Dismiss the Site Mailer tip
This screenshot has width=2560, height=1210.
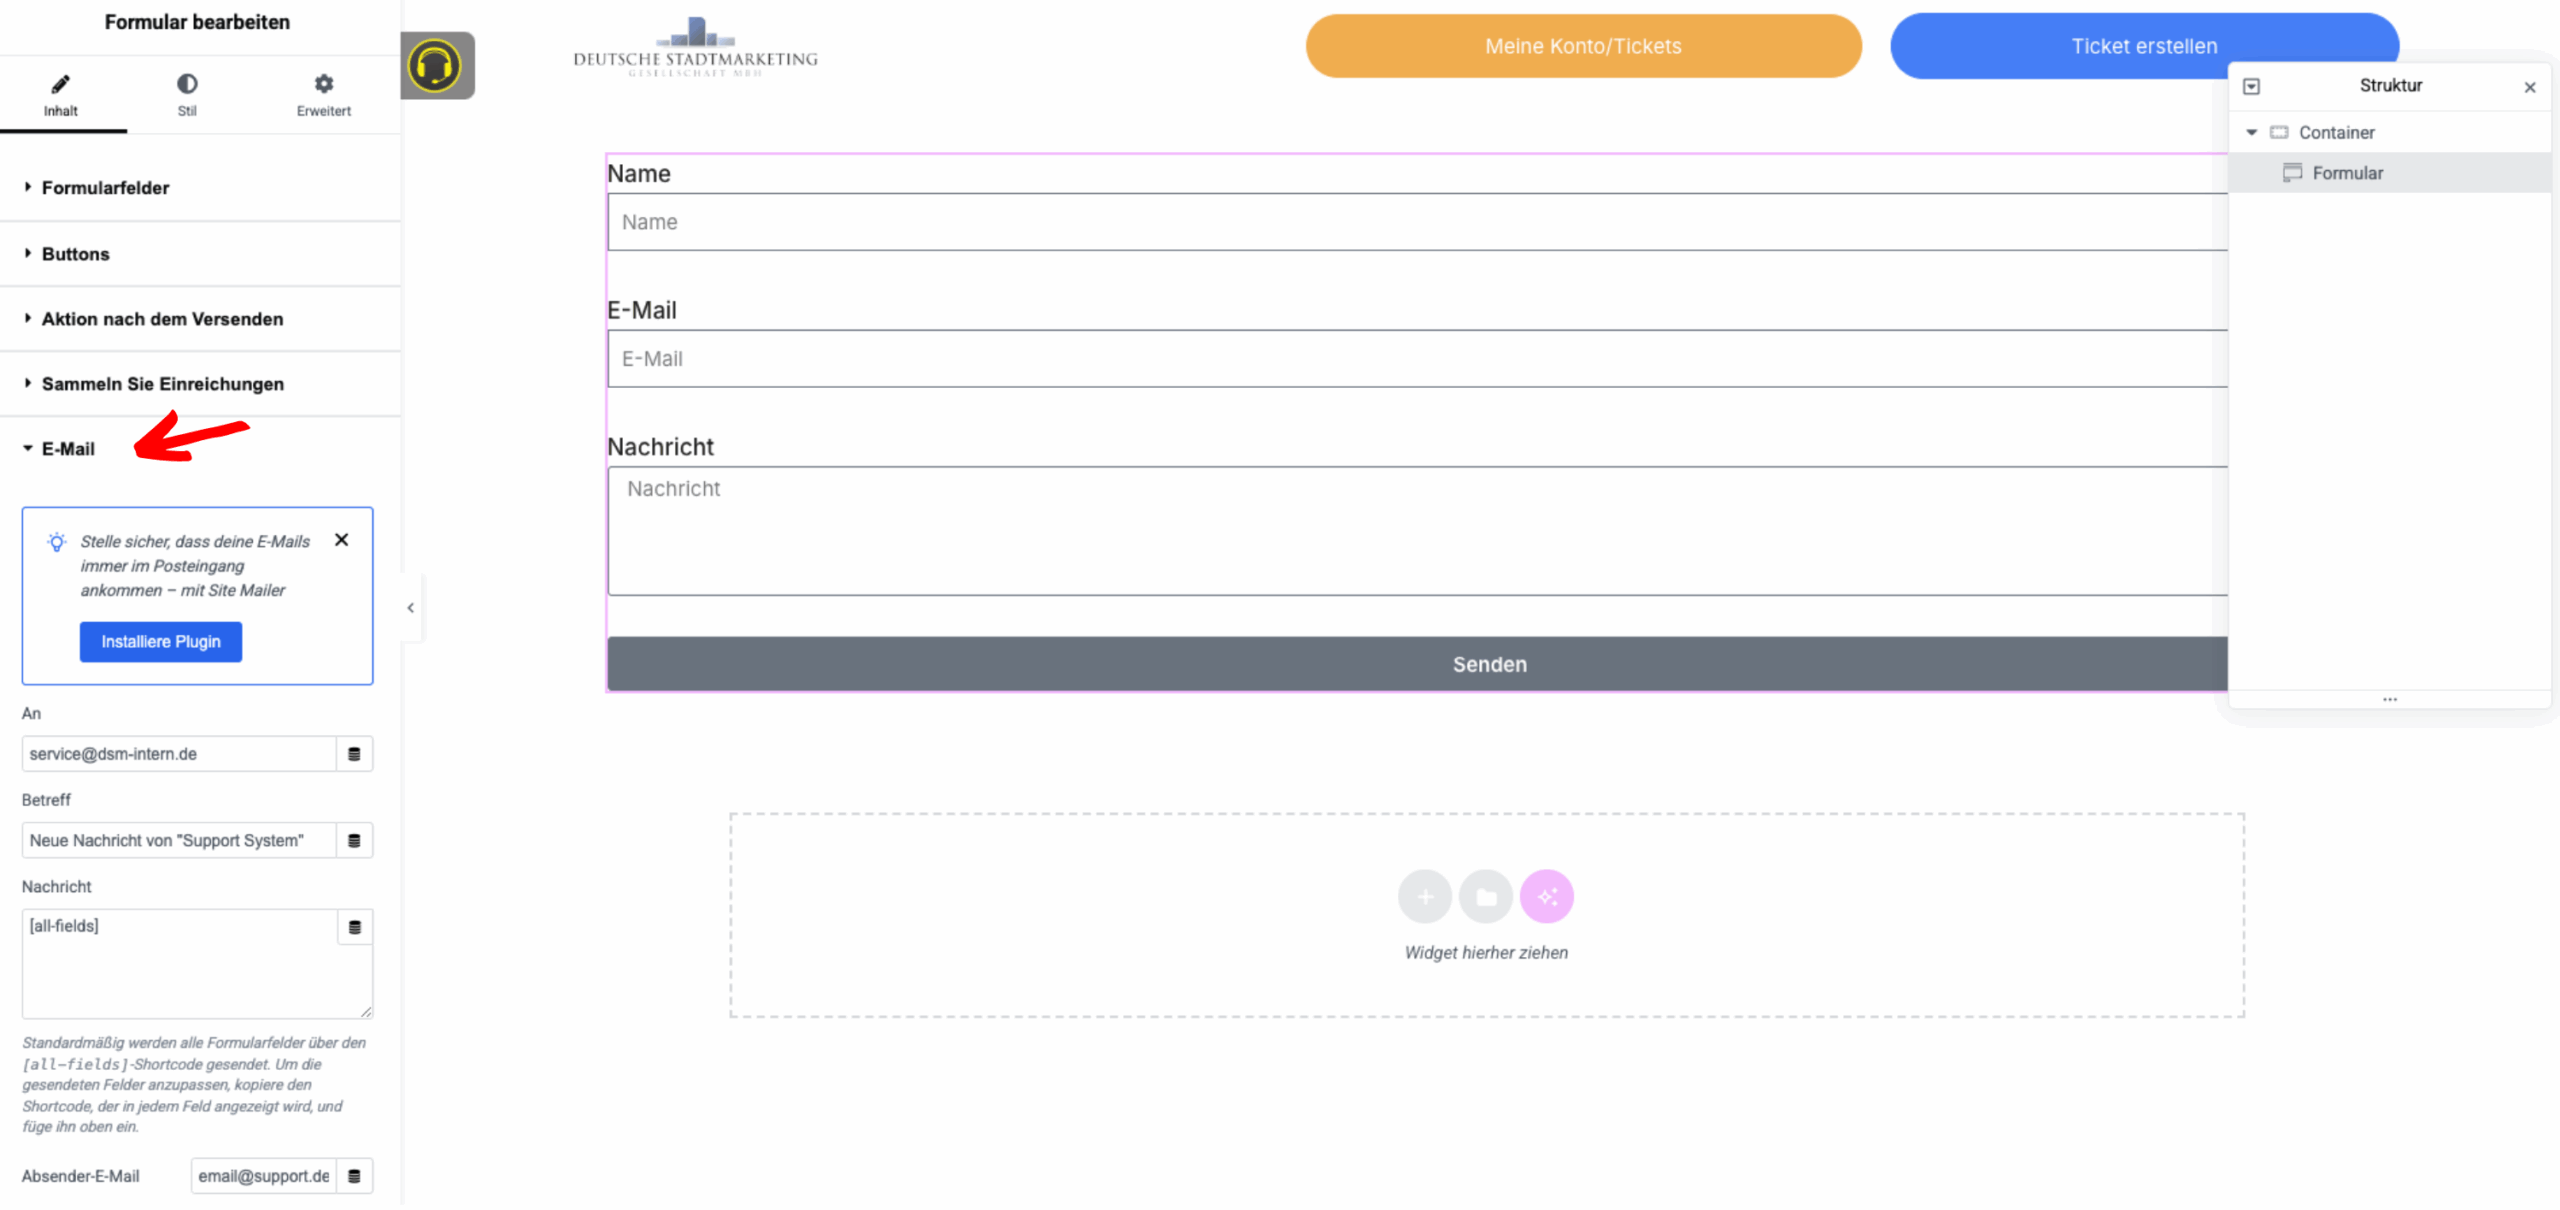click(x=340, y=540)
